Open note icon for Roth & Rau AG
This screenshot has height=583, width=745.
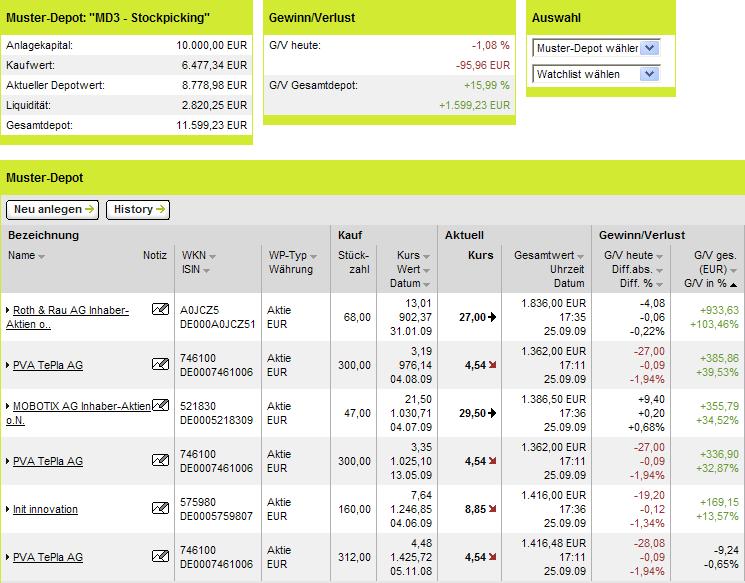tap(160, 309)
